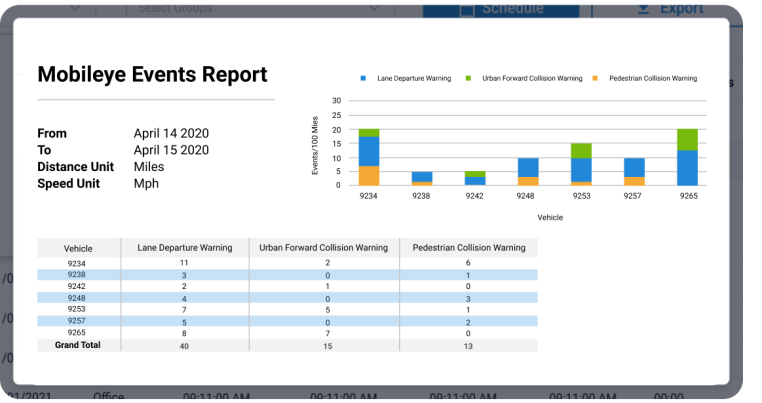The image size is (762, 403).
Task: Click the Urban Forward Collision count 7 for 9265
Action: [328, 333]
